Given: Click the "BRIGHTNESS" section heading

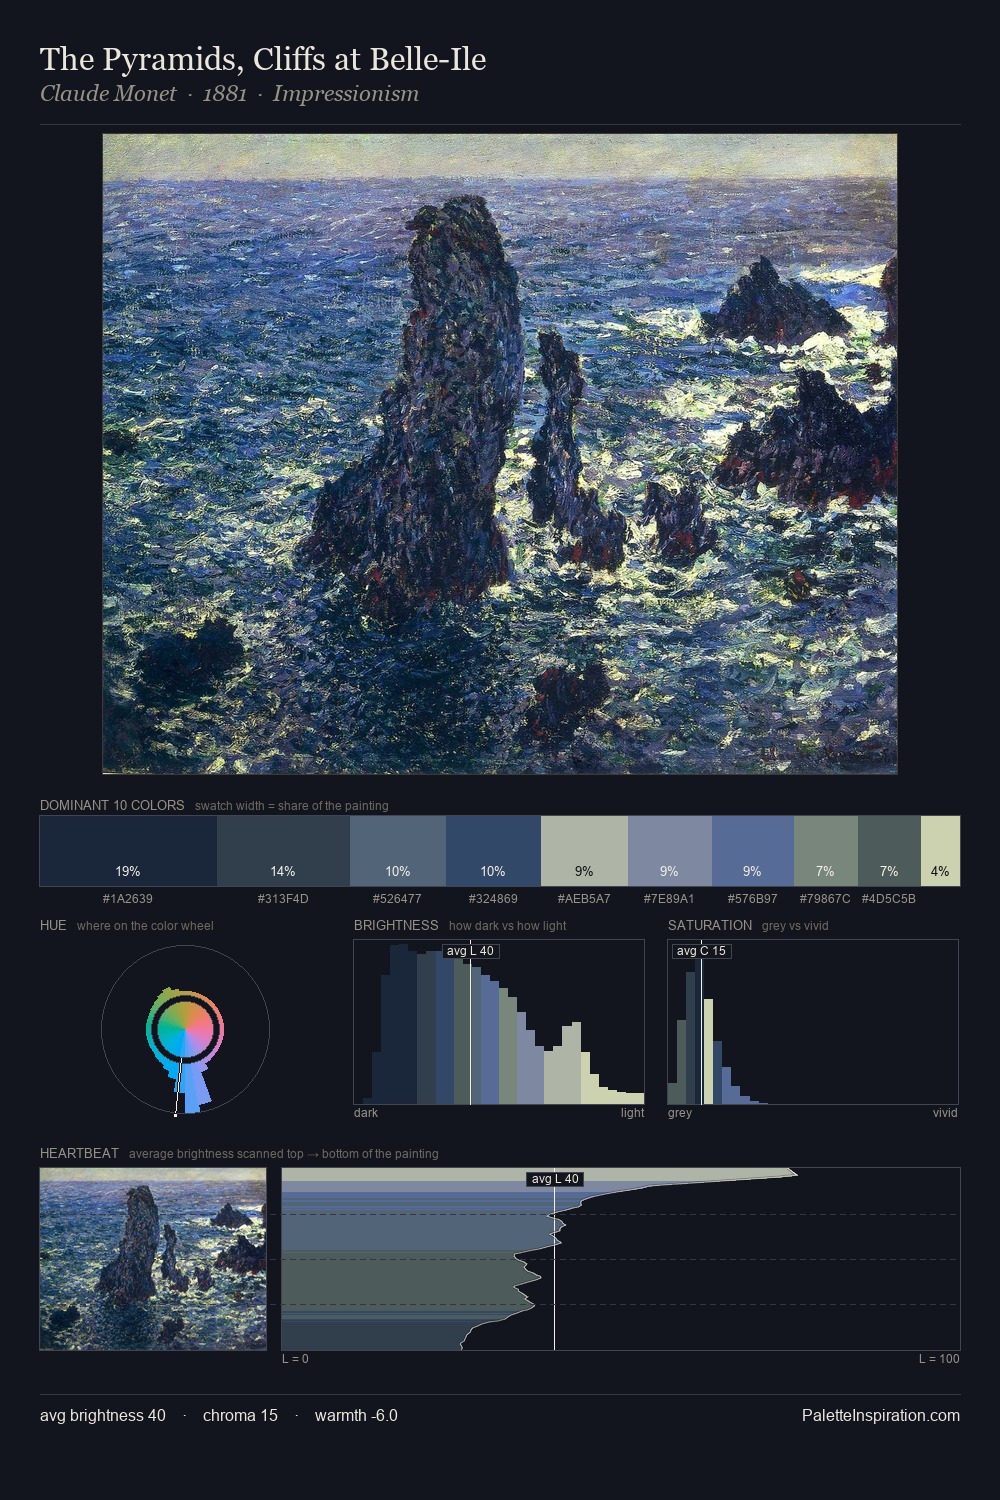Looking at the screenshot, I should [396, 925].
